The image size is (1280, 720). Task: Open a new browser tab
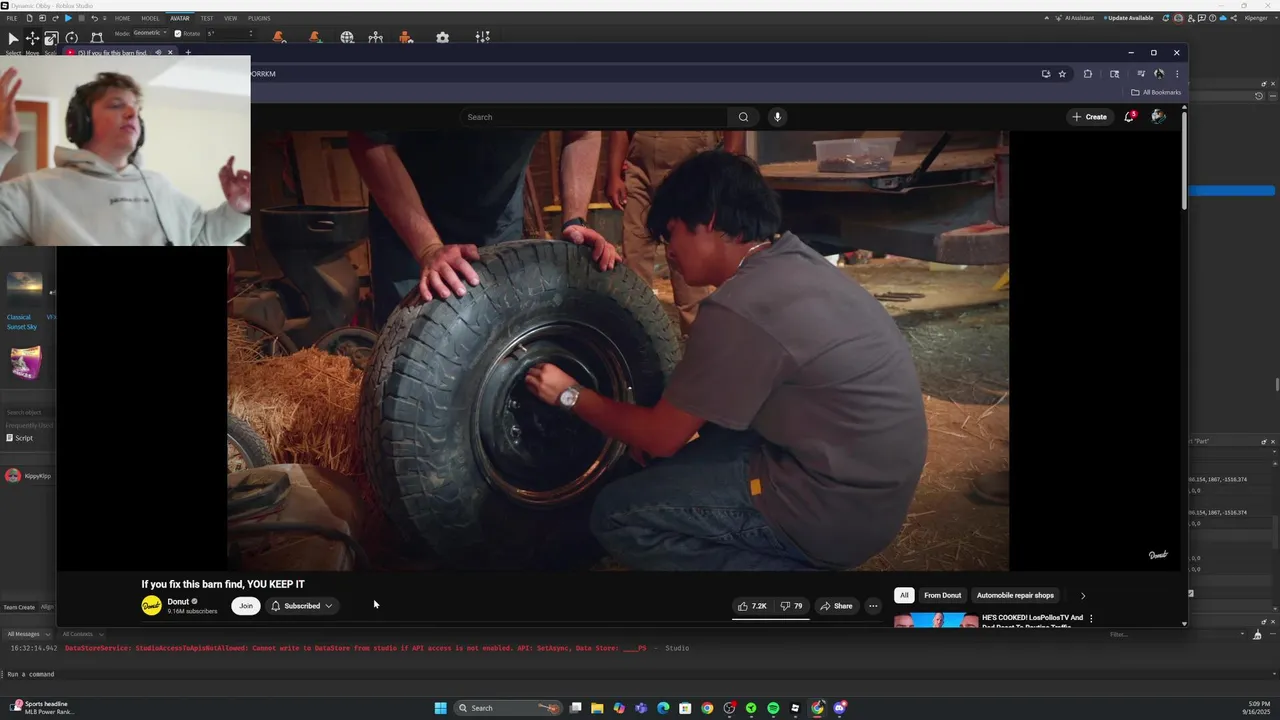click(x=187, y=52)
